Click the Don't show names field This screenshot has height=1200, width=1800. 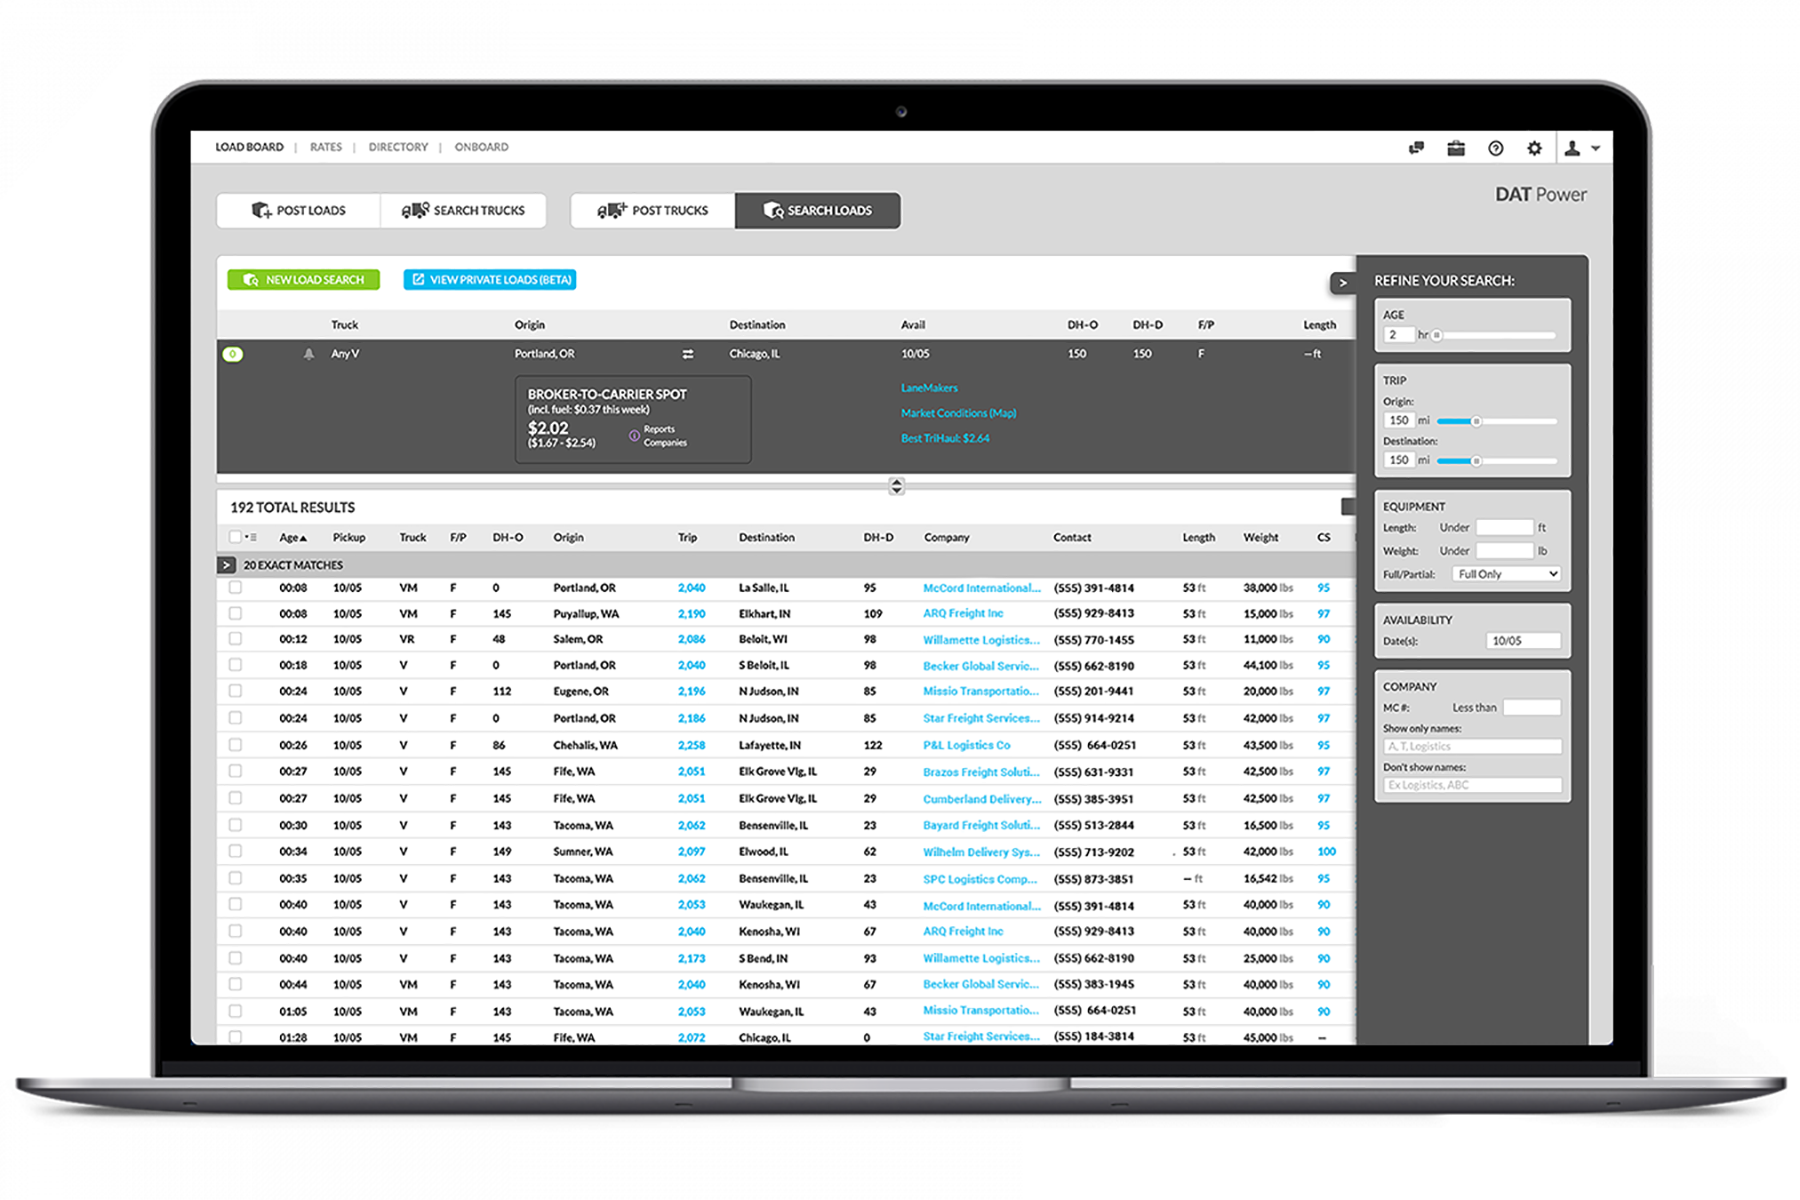click(x=1472, y=785)
